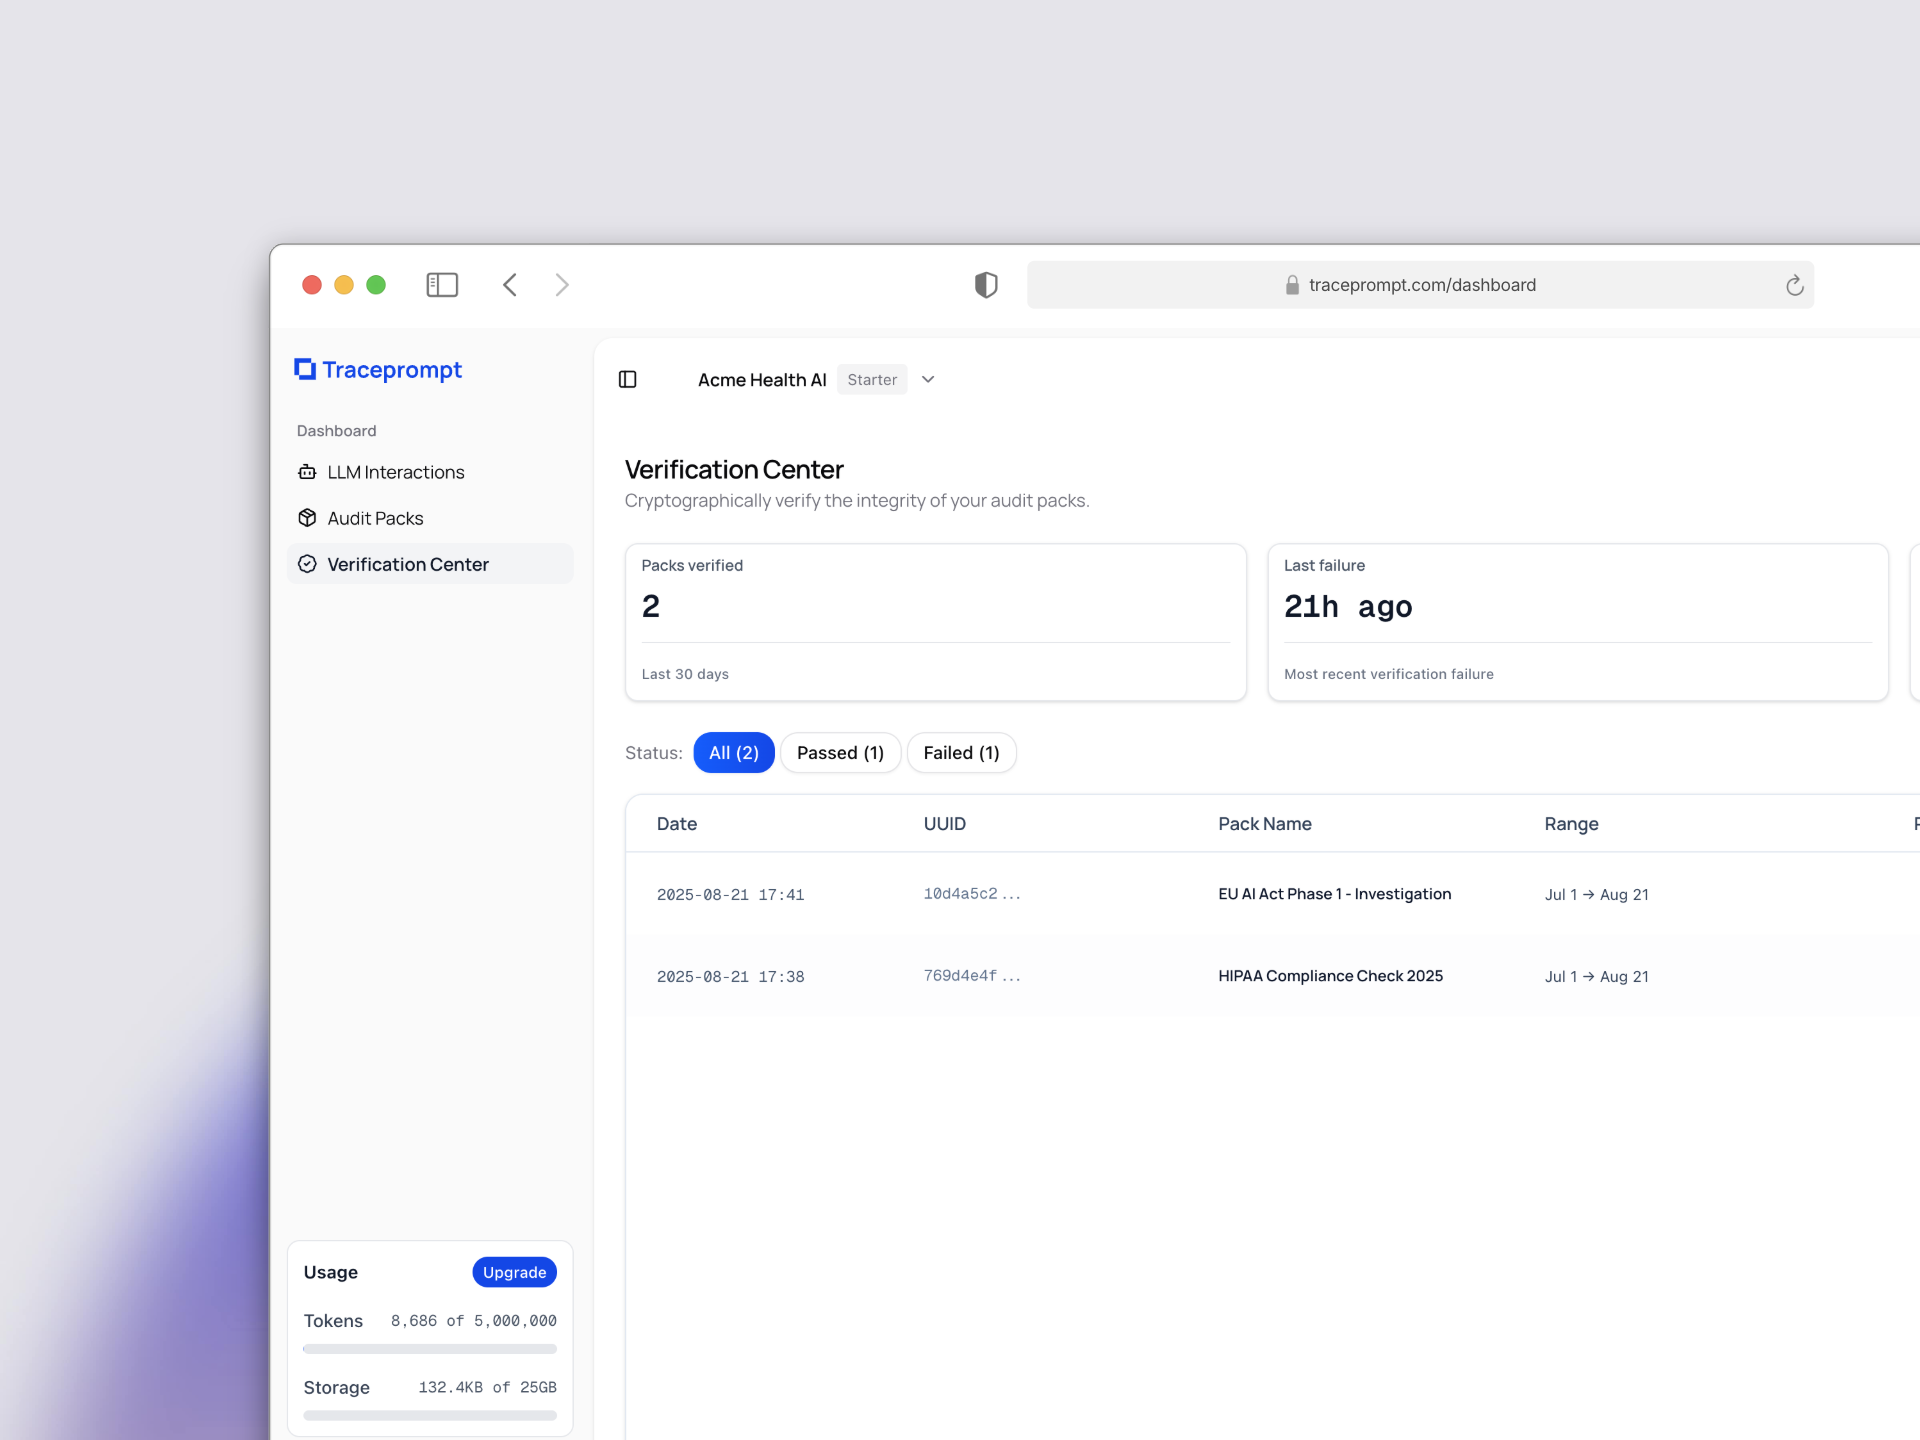
Task: Go forward with browser forward arrow
Action: 562,285
